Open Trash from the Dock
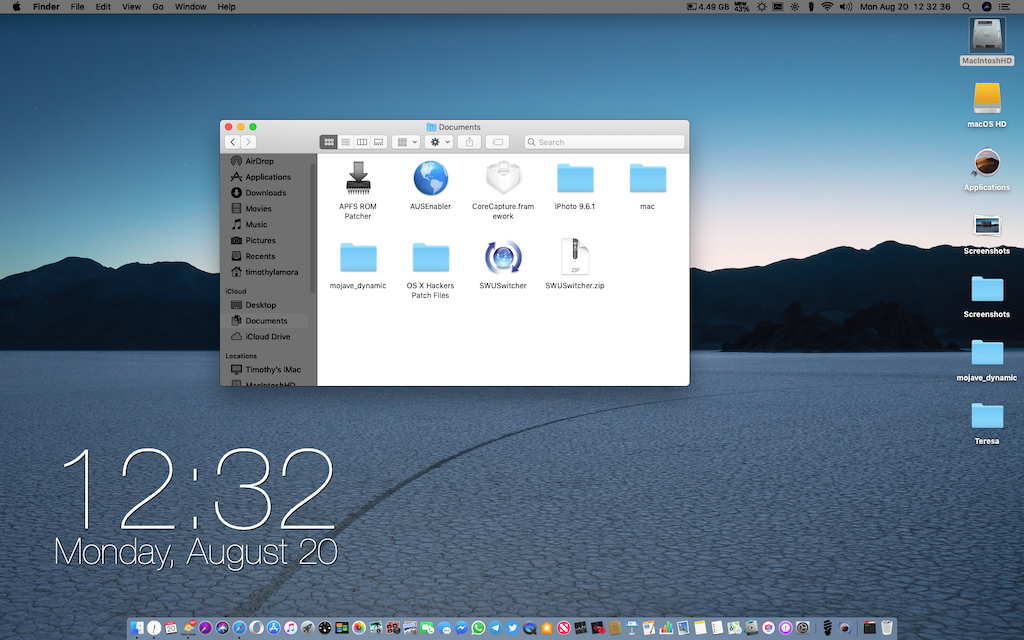Screen dimensions: 1024x640 pyautogui.click(x=887, y=628)
